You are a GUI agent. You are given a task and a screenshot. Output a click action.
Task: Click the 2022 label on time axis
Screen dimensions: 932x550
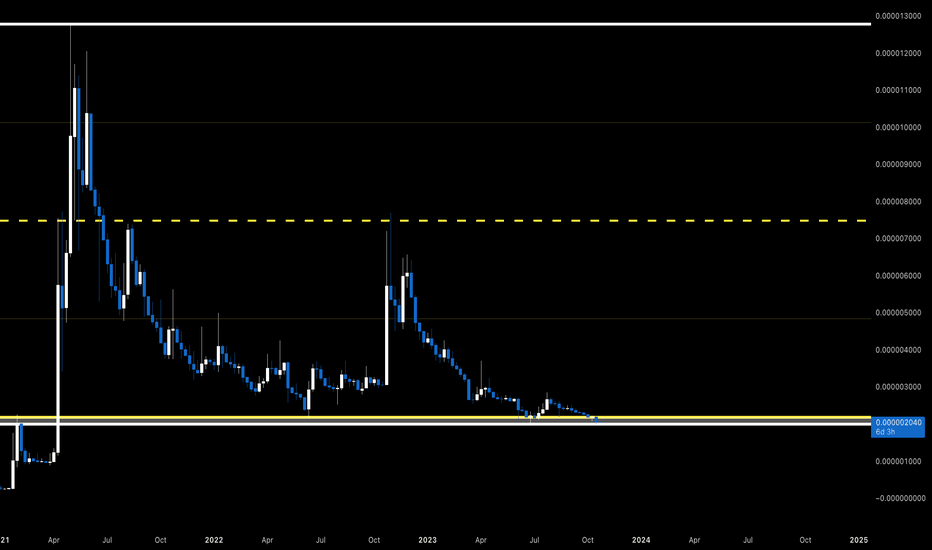(x=214, y=540)
